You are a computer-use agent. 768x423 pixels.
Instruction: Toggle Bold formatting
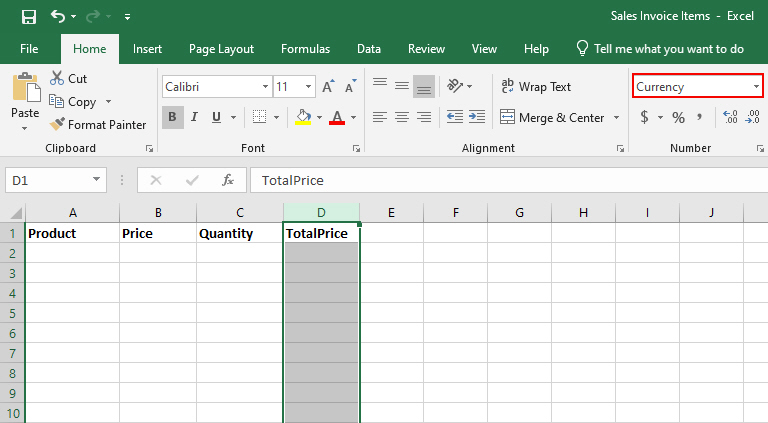pos(172,117)
